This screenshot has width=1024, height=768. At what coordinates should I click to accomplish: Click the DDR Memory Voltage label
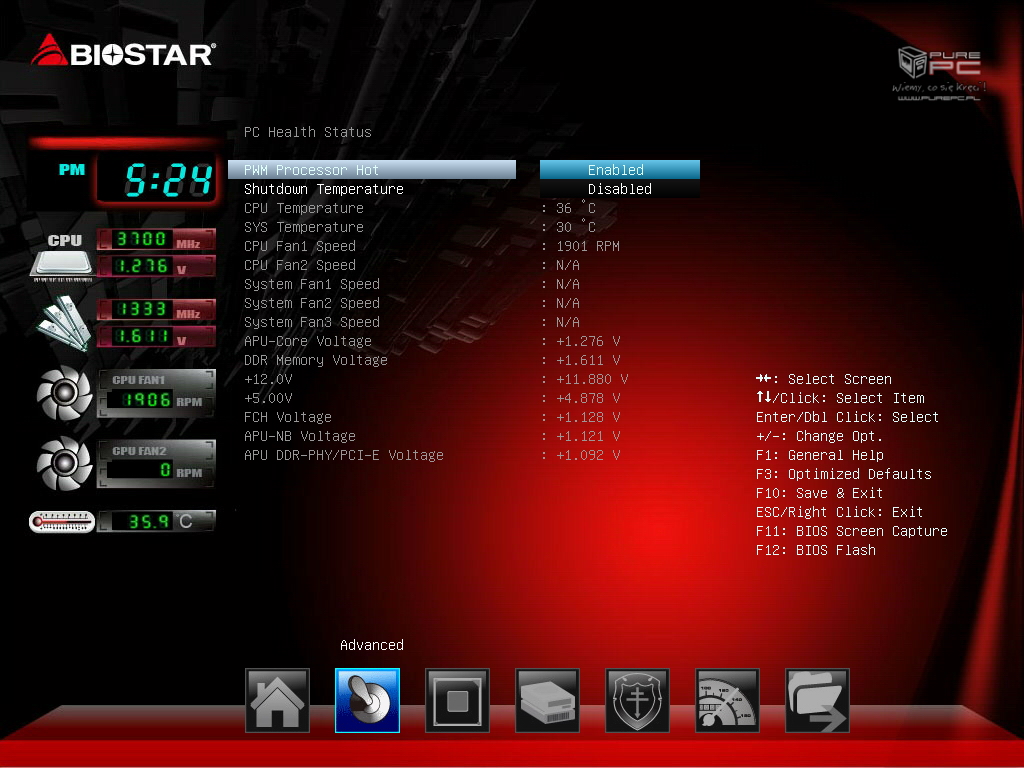tap(315, 360)
